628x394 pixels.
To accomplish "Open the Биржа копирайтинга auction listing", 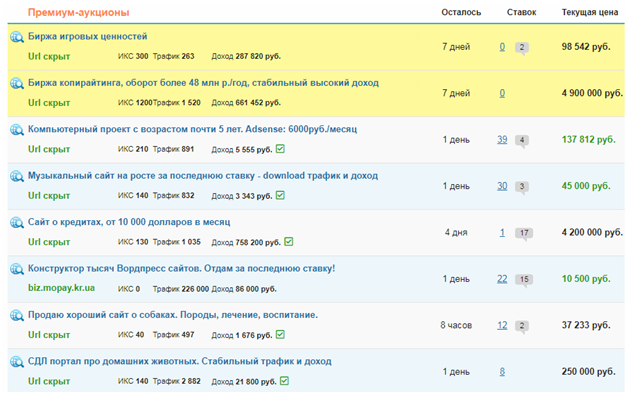I will 203,83.
